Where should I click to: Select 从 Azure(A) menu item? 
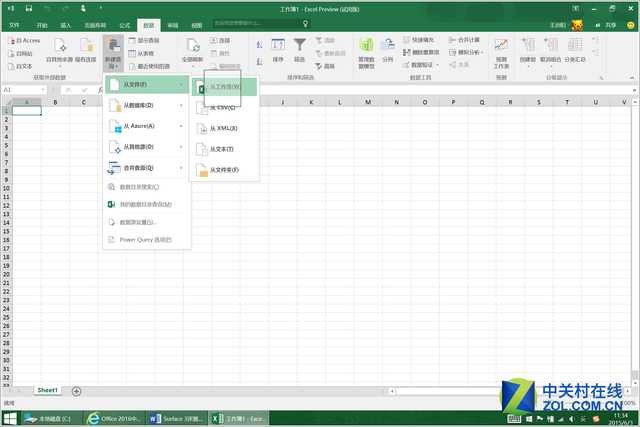[x=147, y=126]
